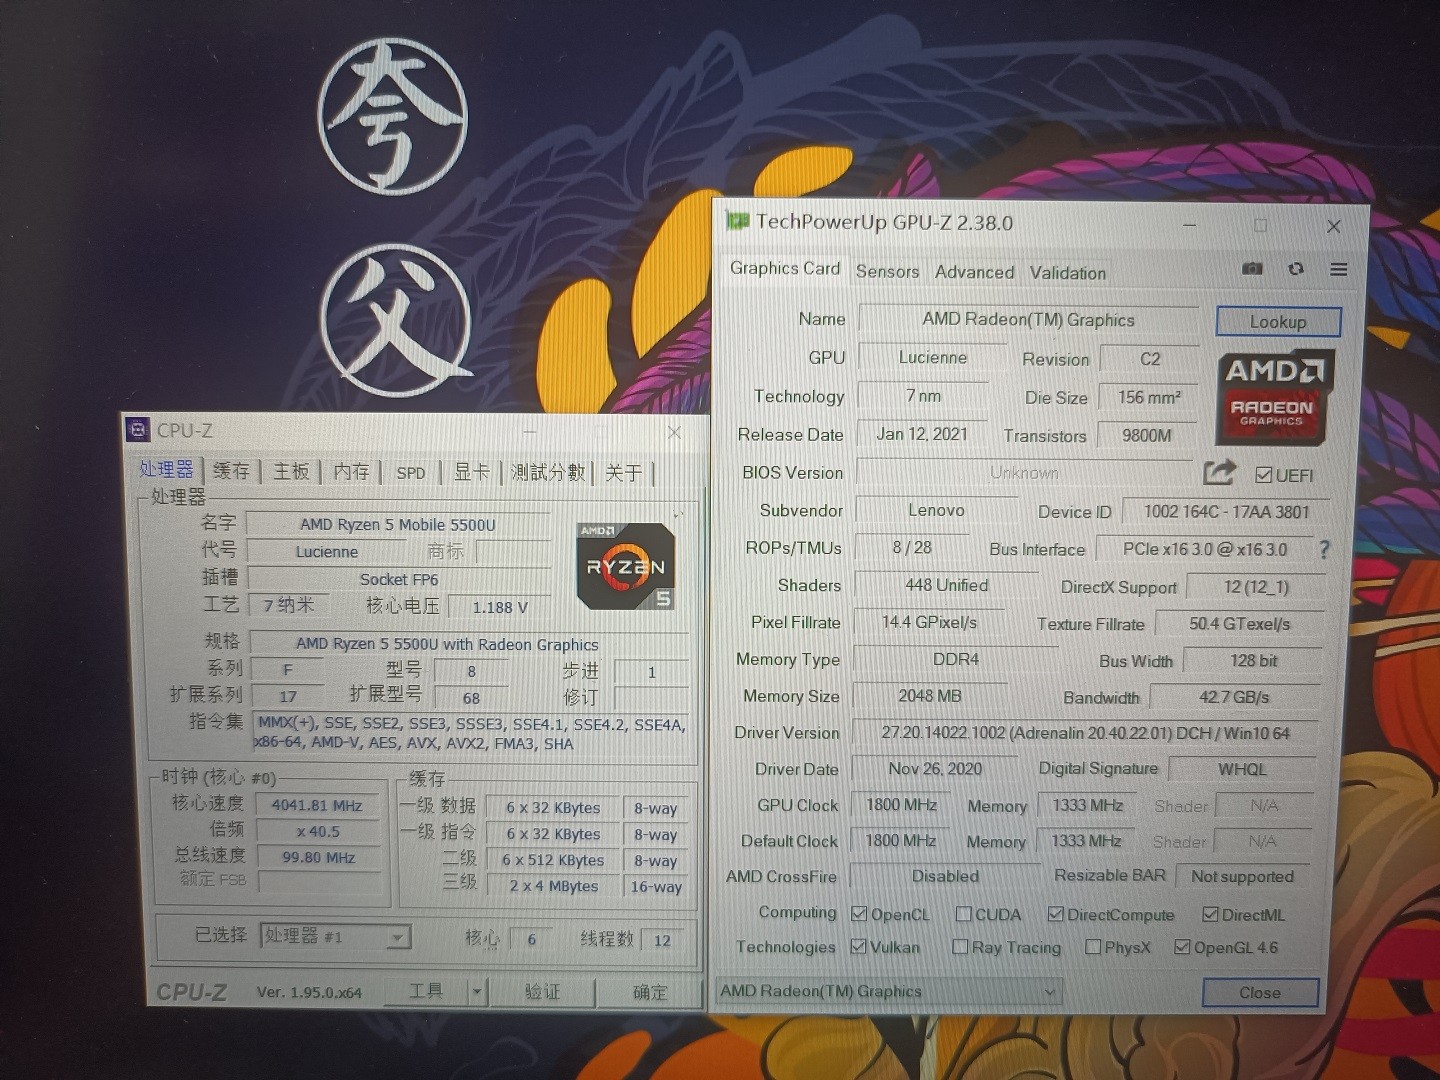Open the 关于 tab in CPU-Z

[624, 472]
